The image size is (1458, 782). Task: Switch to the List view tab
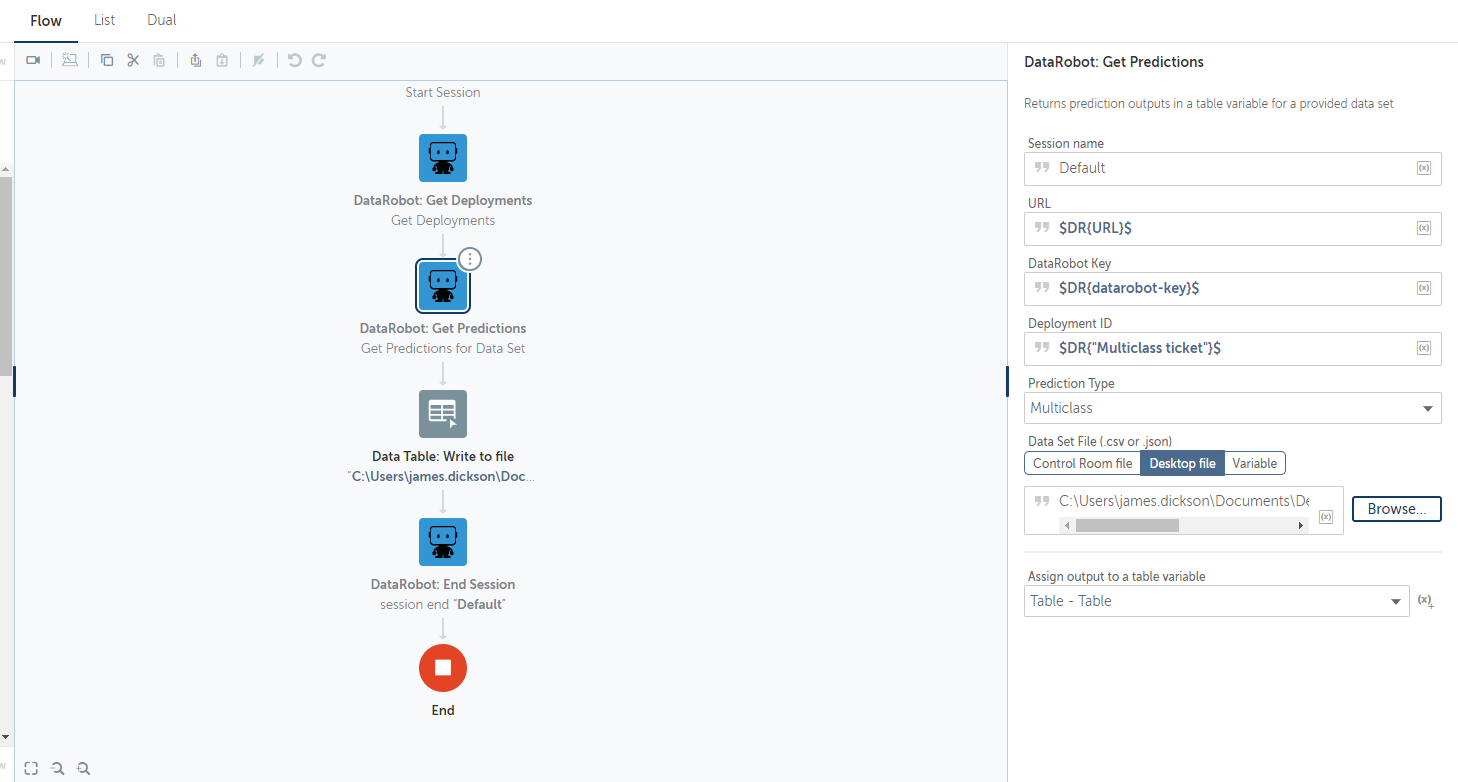point(104,20)
